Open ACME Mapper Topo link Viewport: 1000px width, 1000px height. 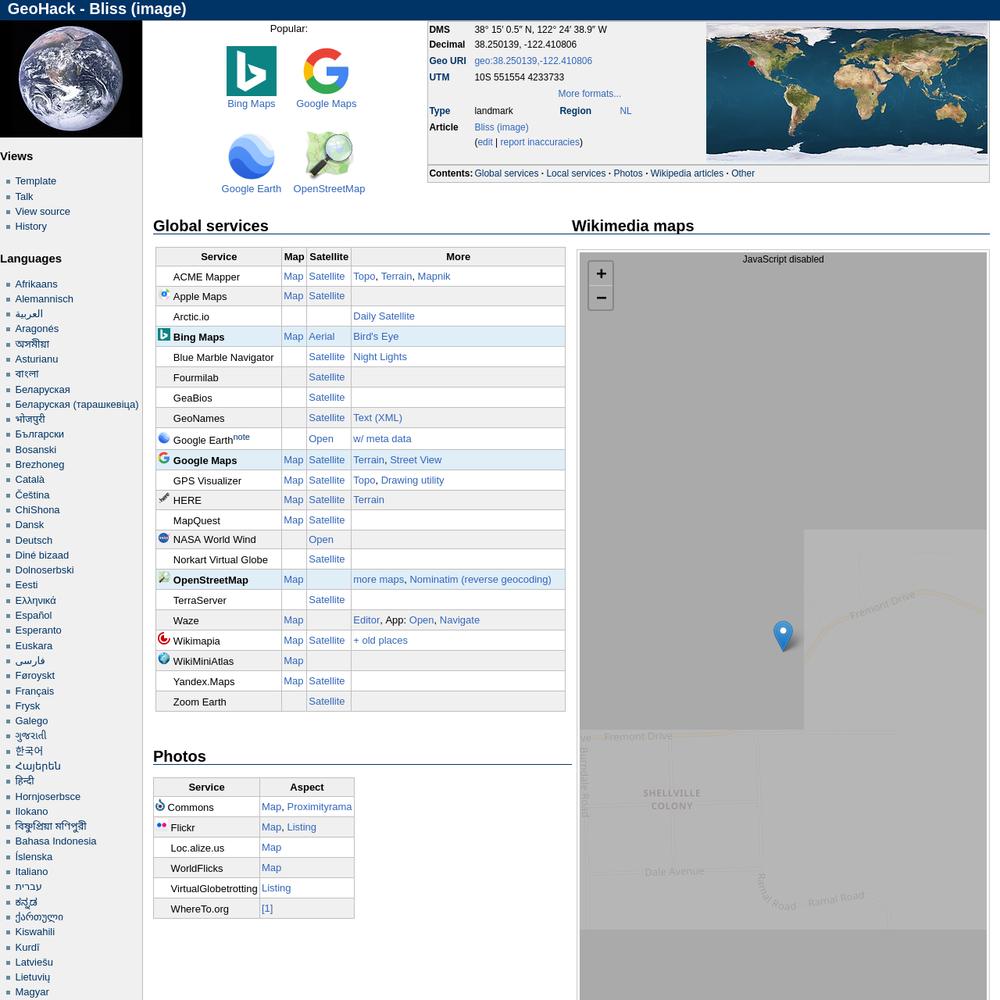364,276
